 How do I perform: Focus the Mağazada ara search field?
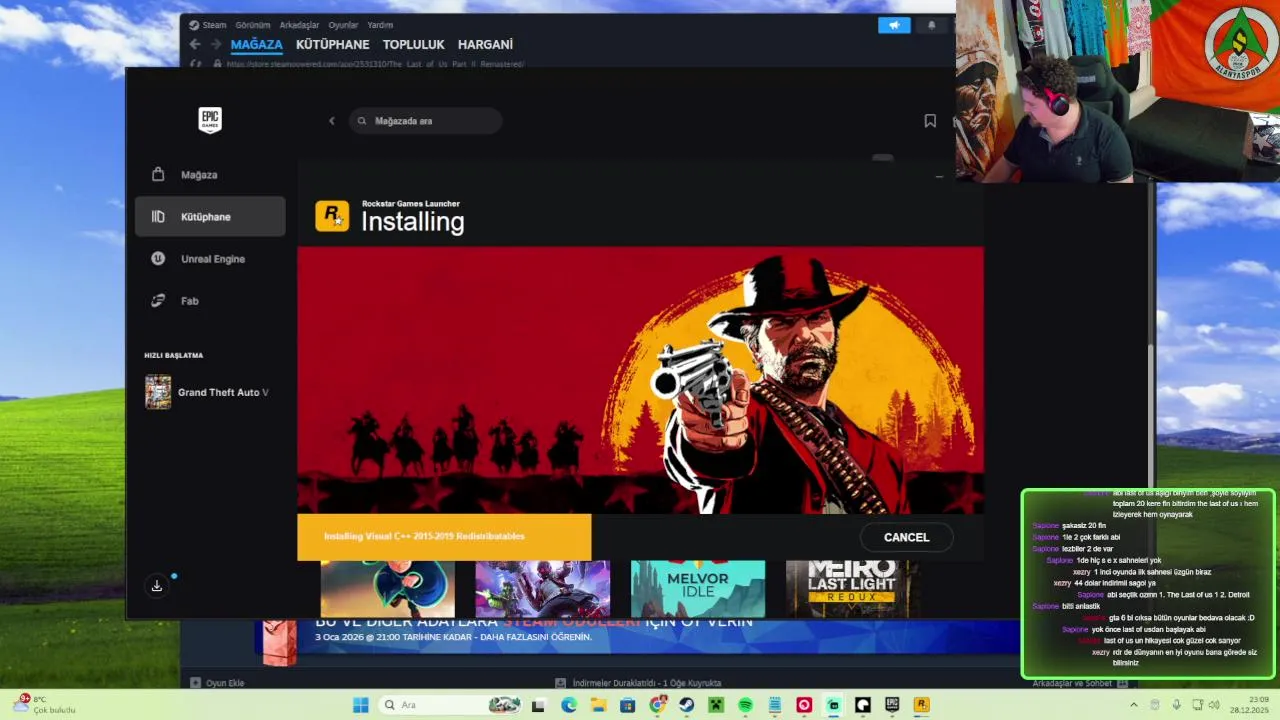pyautogui.click(x=426, y=121)
